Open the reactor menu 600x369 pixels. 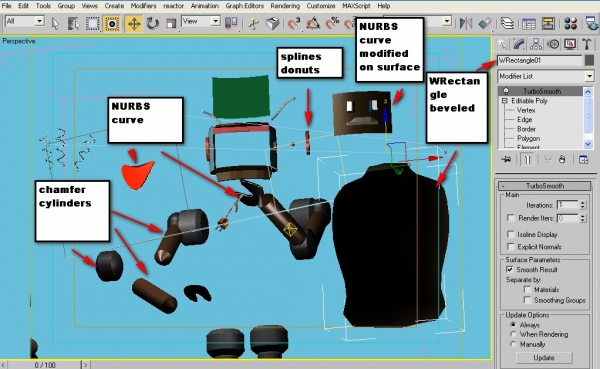coord(173,6)
